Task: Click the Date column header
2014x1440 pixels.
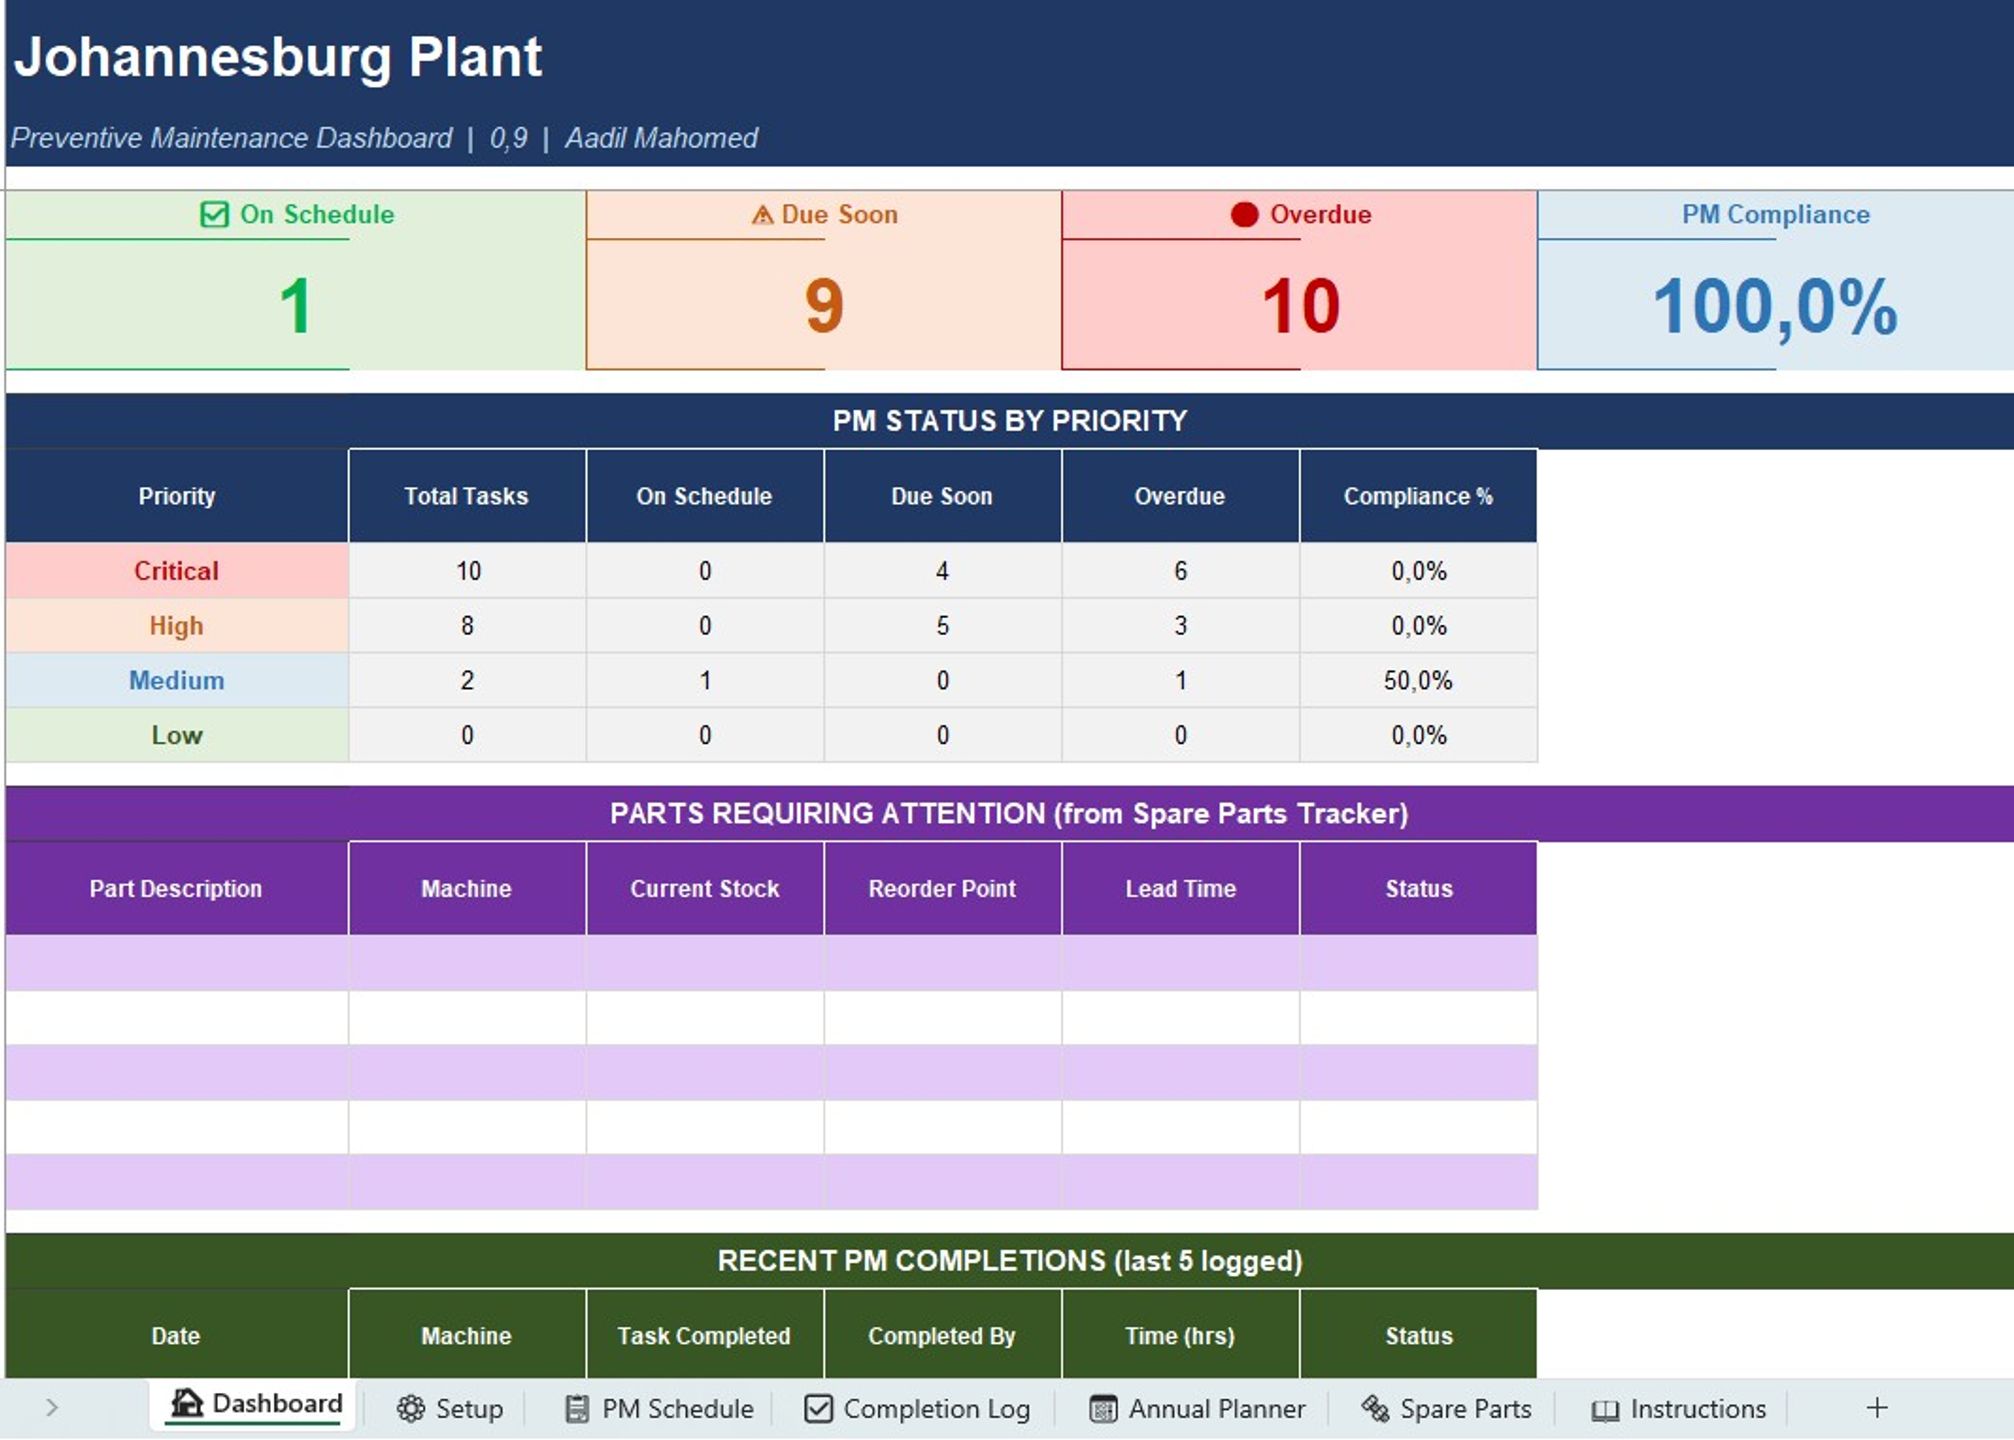Action: point(176,1336)
